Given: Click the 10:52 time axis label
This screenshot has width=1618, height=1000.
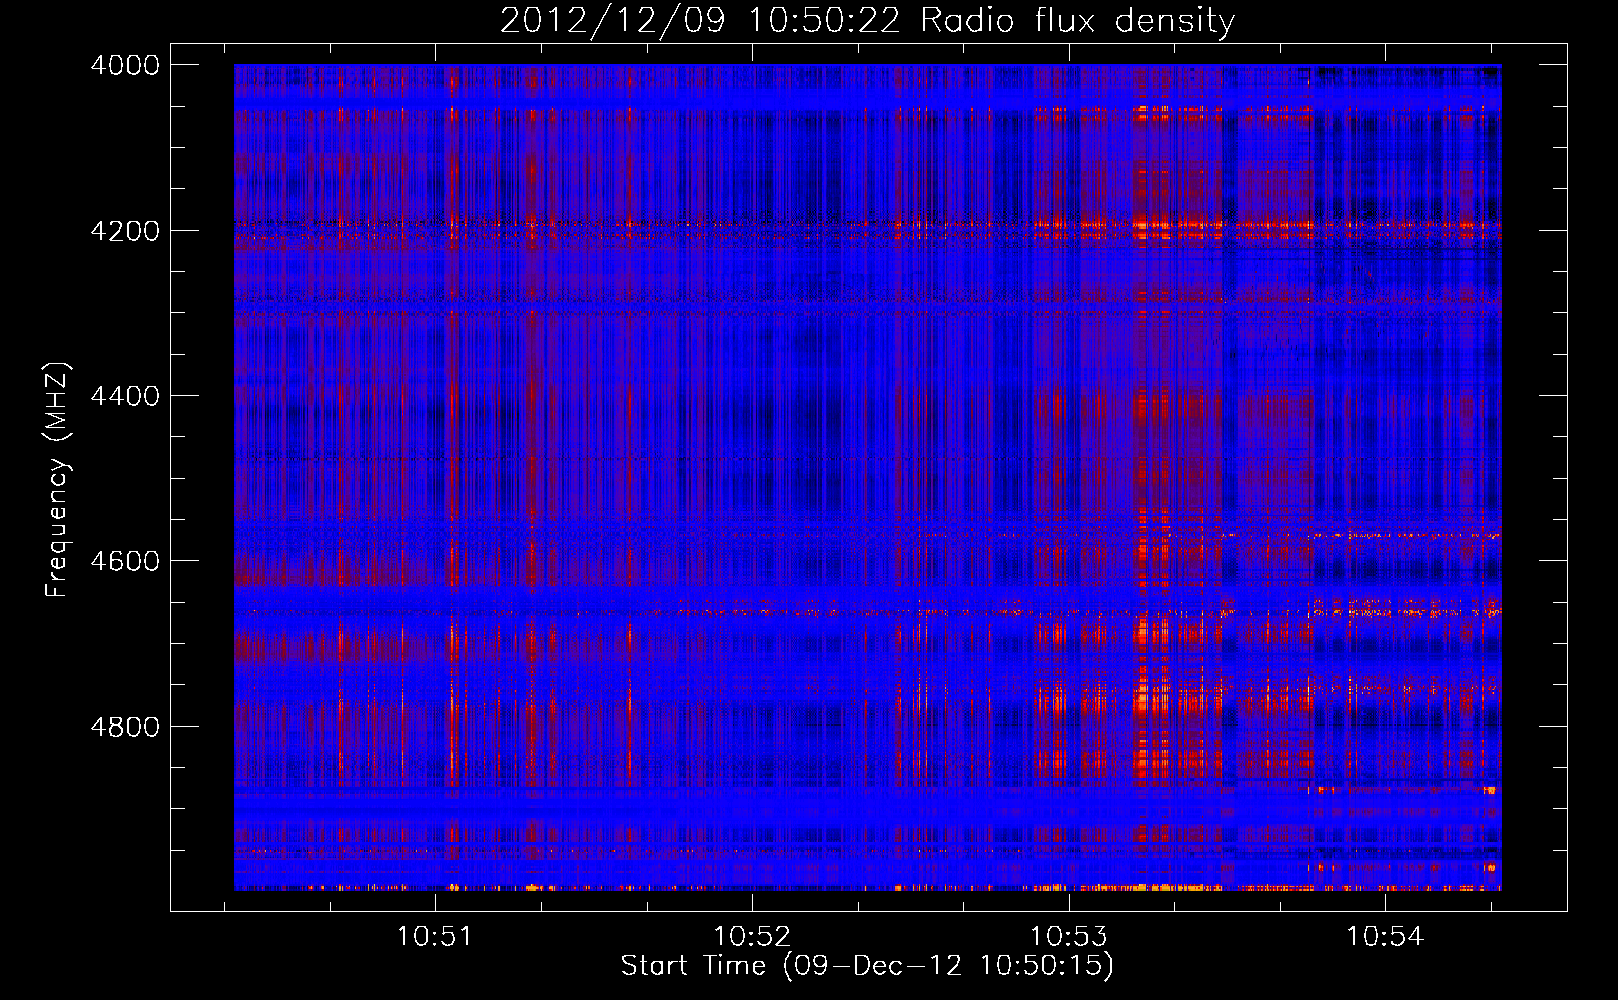Looking at the screenshot, I should pos(752,937).
